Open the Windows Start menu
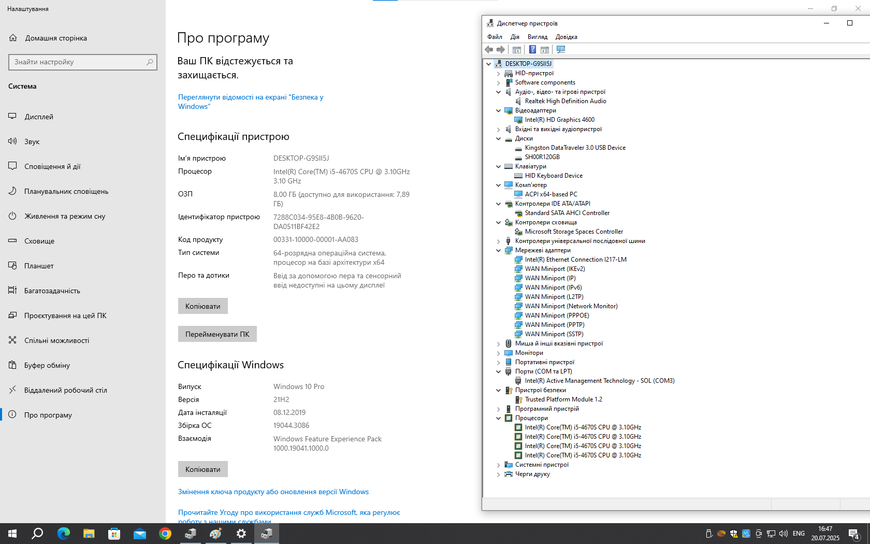The width and height of the screenshot is (870, 544). pos(12,533)
